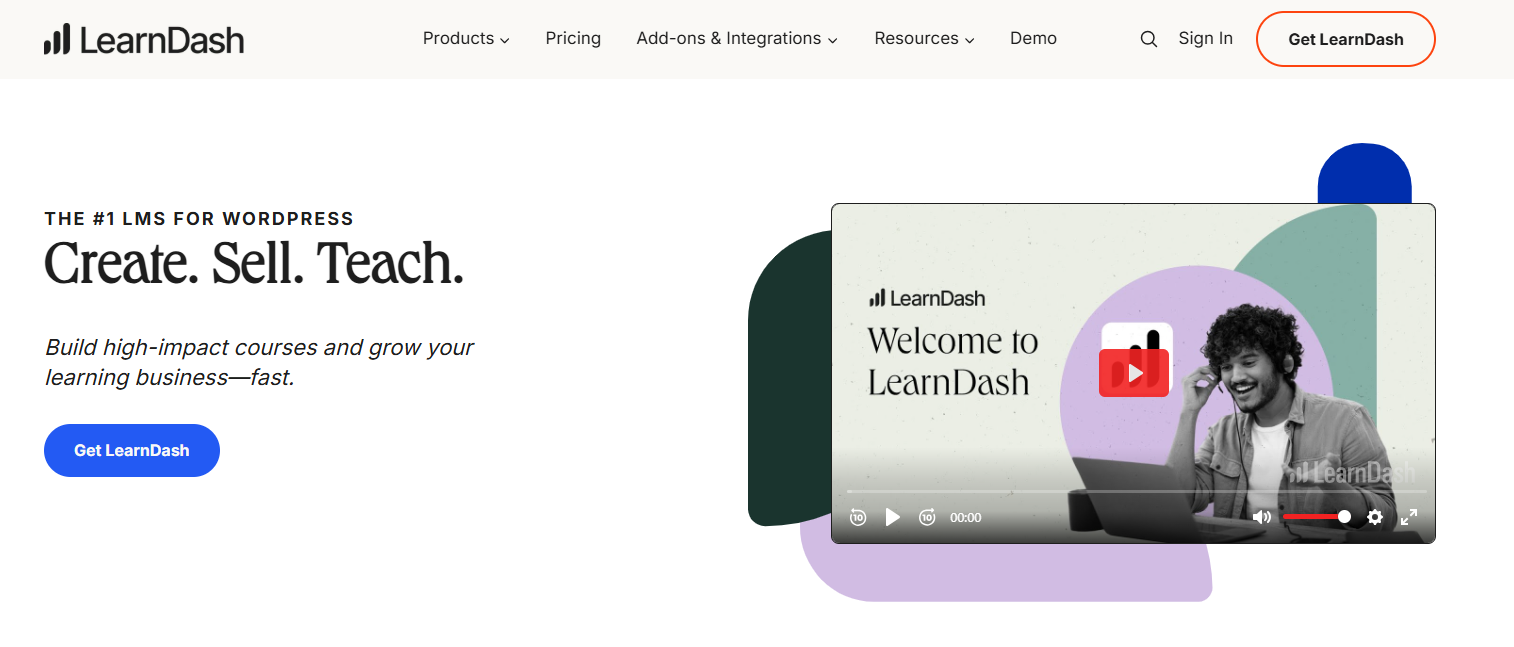Screen dimensions: 1514x647
Task: Click the video play control in bar
Action: tap(893, 517)
